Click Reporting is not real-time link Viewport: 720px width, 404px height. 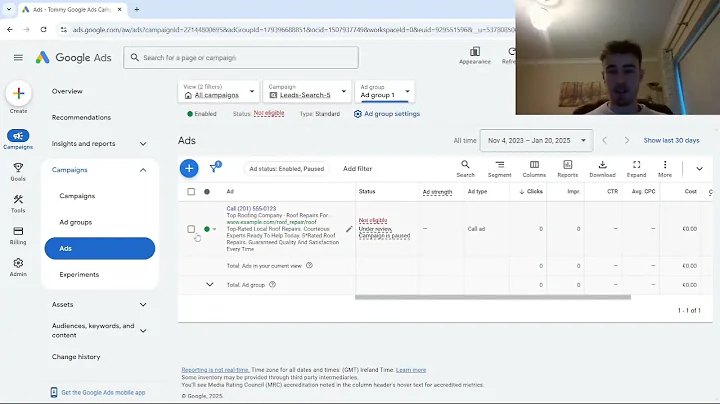click(x=215, y=370)
